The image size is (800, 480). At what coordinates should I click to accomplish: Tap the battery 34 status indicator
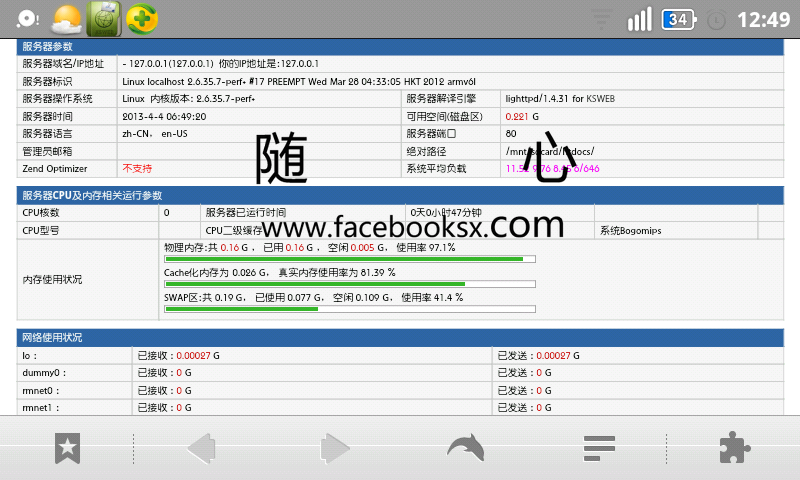click(679, 20)
